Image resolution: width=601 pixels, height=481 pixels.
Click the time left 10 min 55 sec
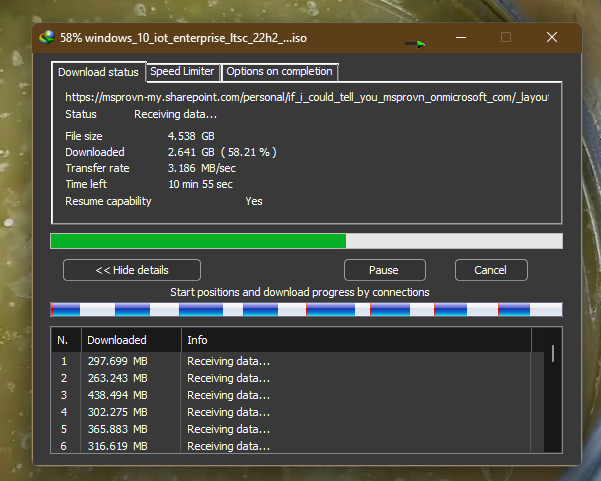coord(200,184)
